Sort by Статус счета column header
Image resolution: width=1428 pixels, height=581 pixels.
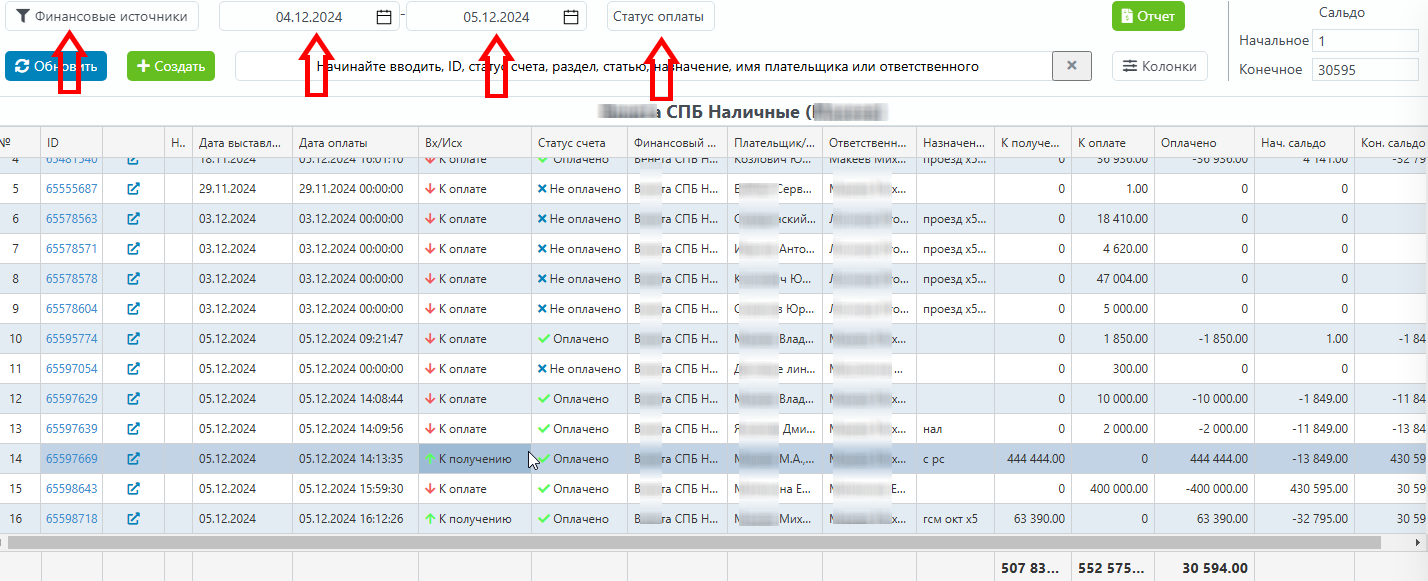[x=578, y=143]
